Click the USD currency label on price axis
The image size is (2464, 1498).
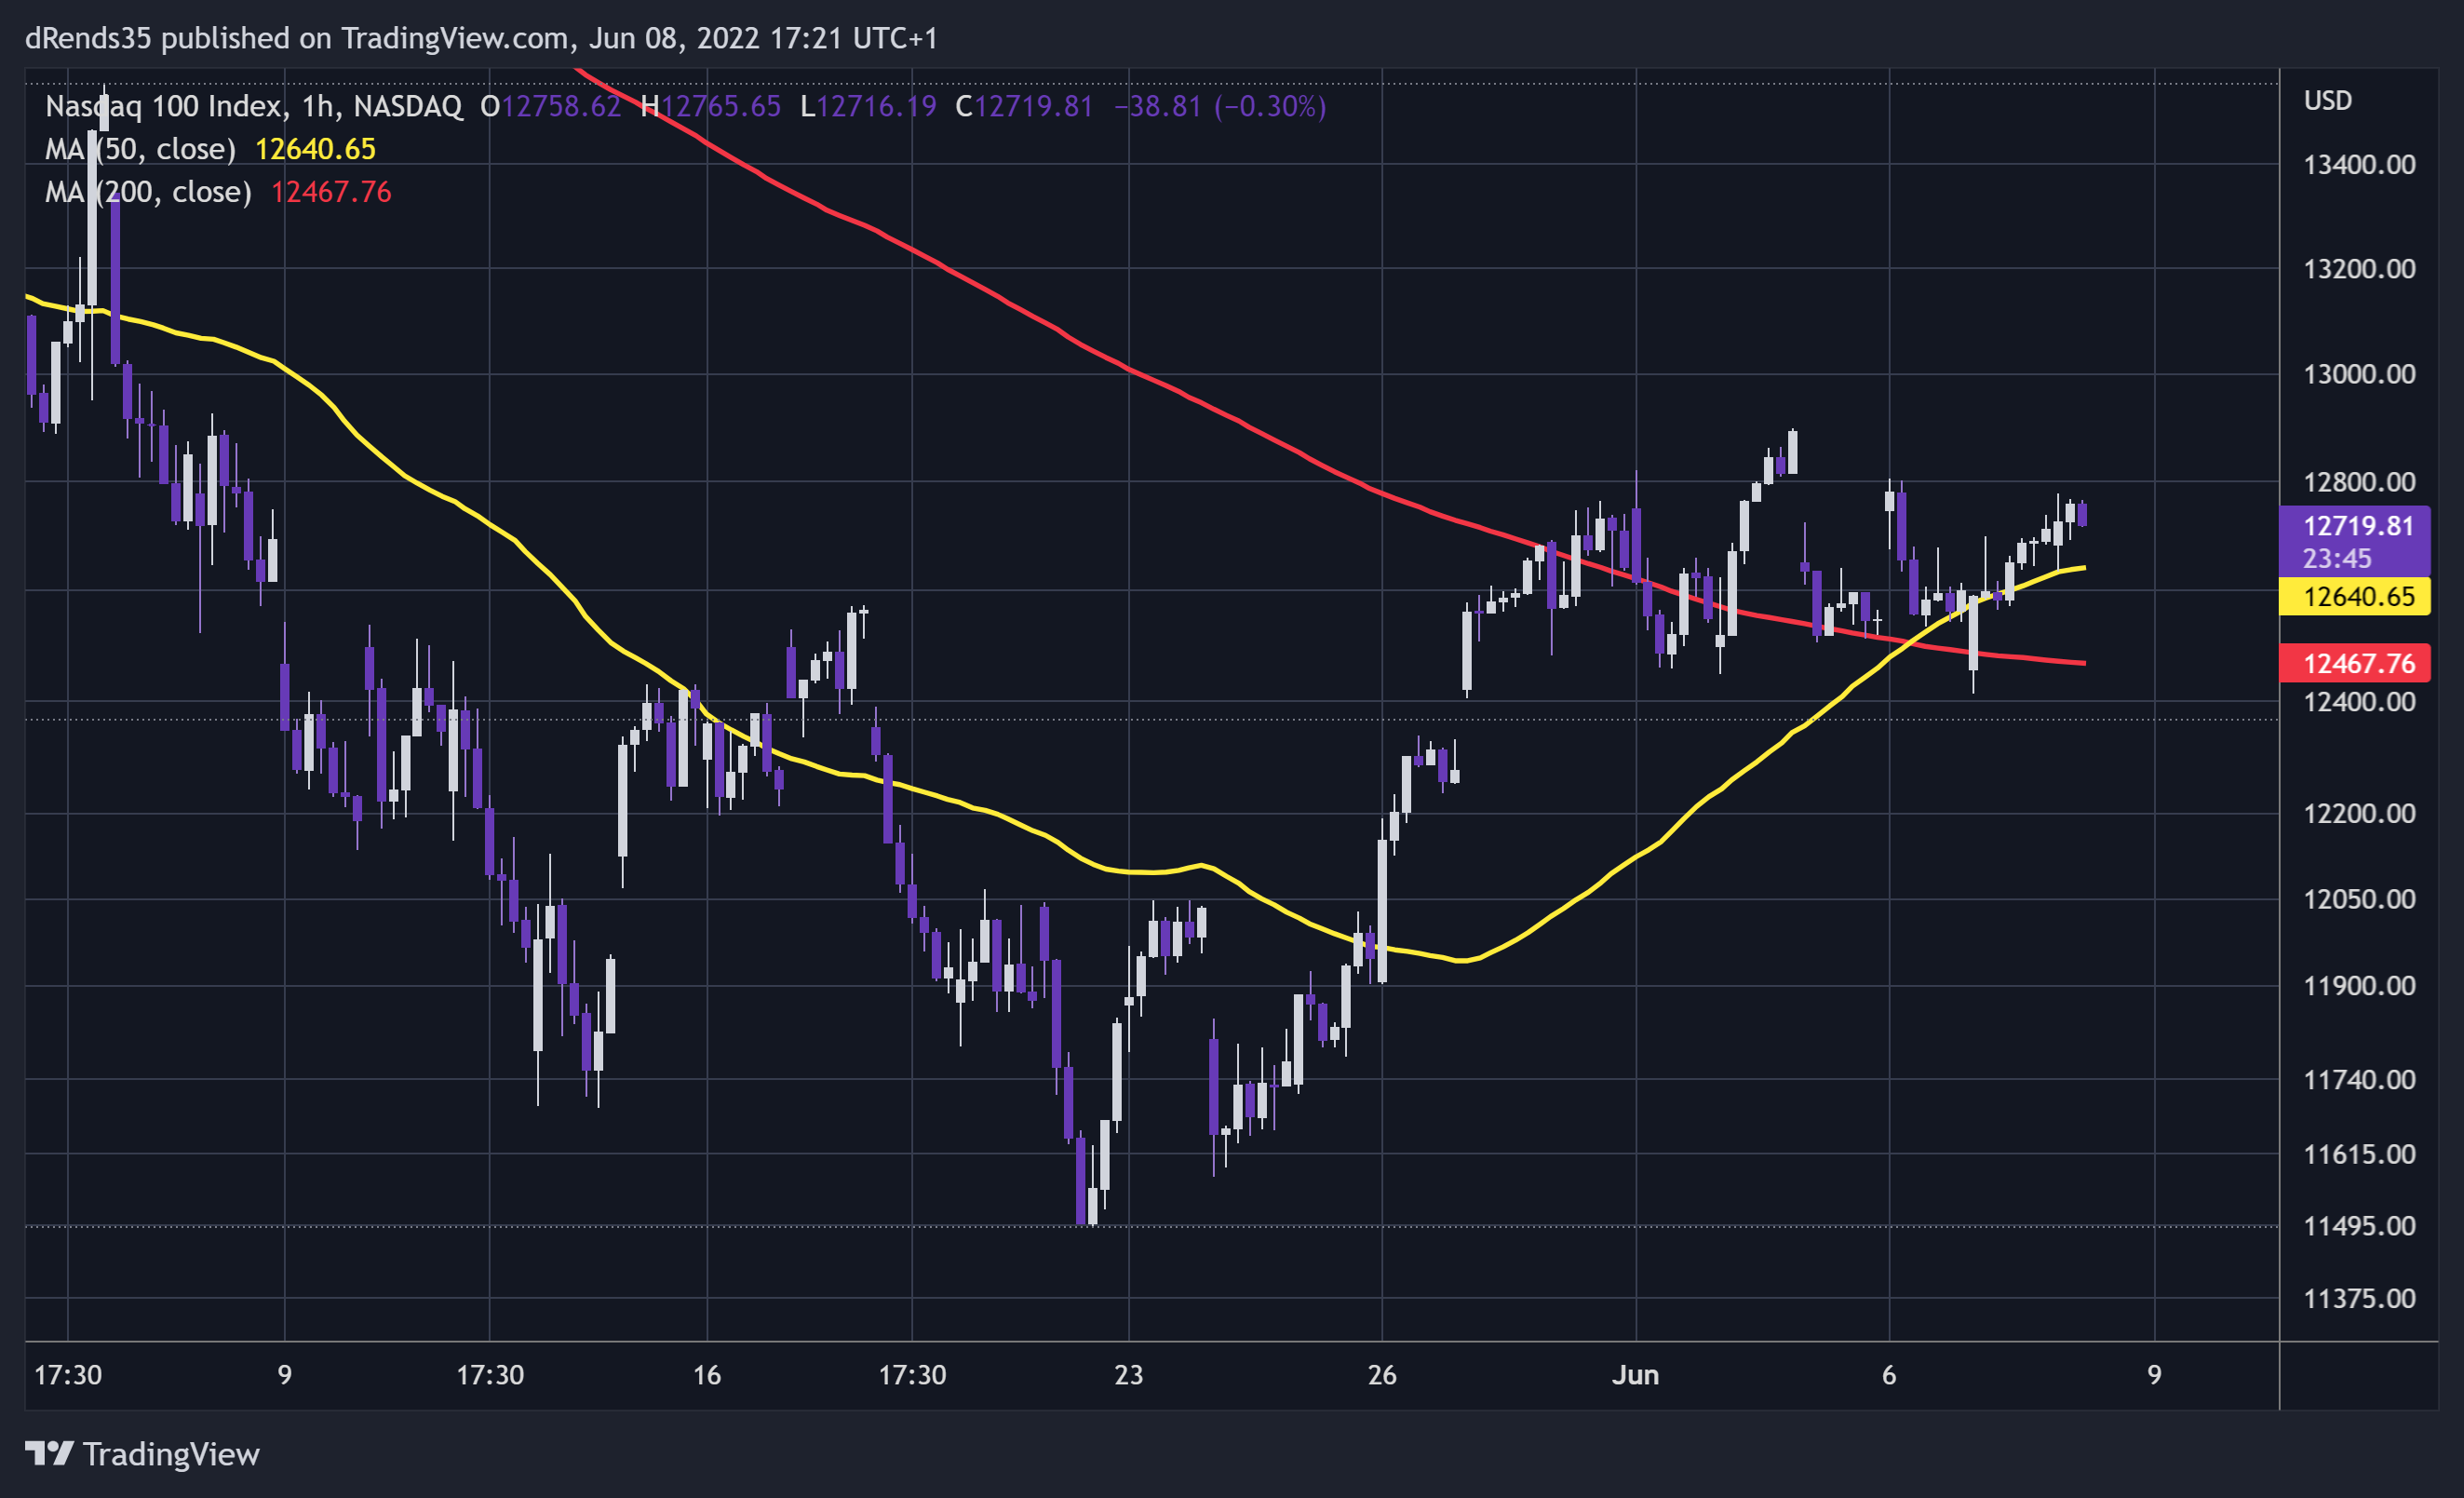click(x=2328, y=101)
